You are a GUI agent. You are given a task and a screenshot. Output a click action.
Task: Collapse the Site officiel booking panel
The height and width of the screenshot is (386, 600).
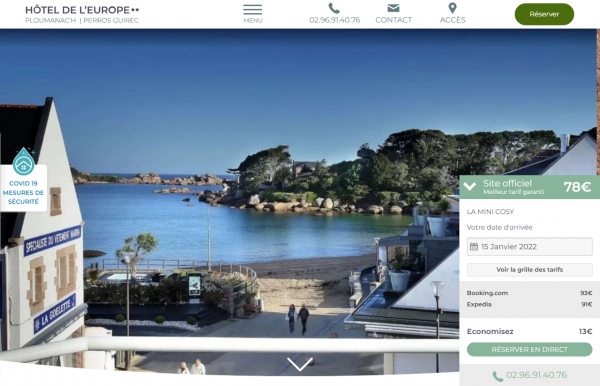pos(470,186)
